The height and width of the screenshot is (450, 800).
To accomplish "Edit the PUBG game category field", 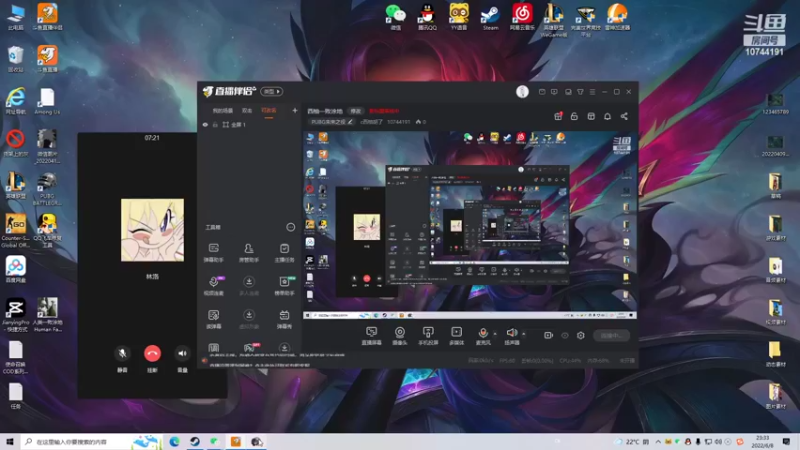I will pyautogui.click(x=332, y=122).
